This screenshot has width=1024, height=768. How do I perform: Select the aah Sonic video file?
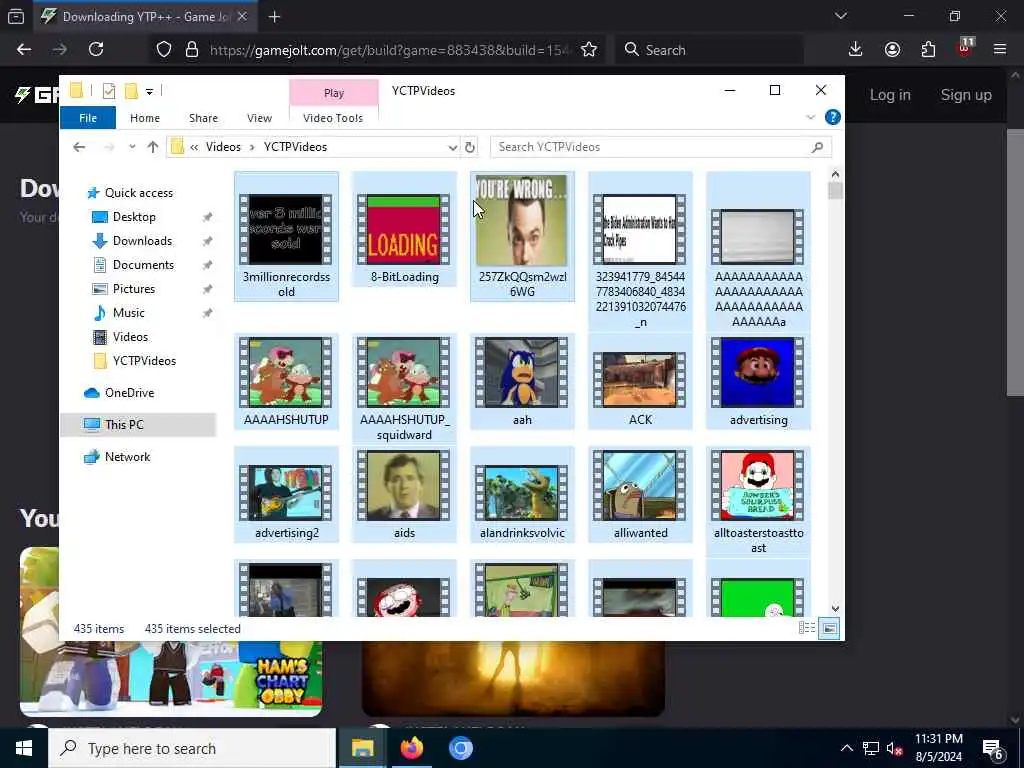(522, 381)
